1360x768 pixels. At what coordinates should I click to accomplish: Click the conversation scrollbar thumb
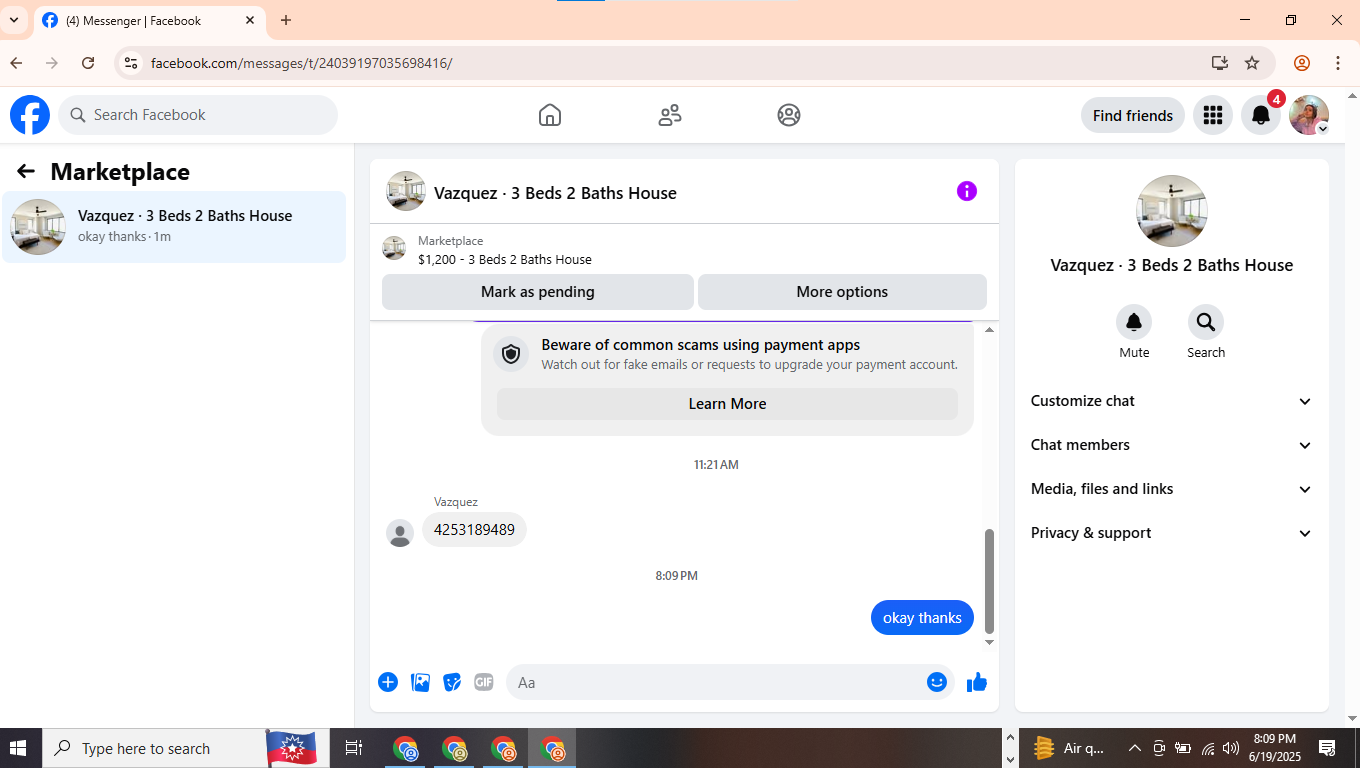coord(990,581)
